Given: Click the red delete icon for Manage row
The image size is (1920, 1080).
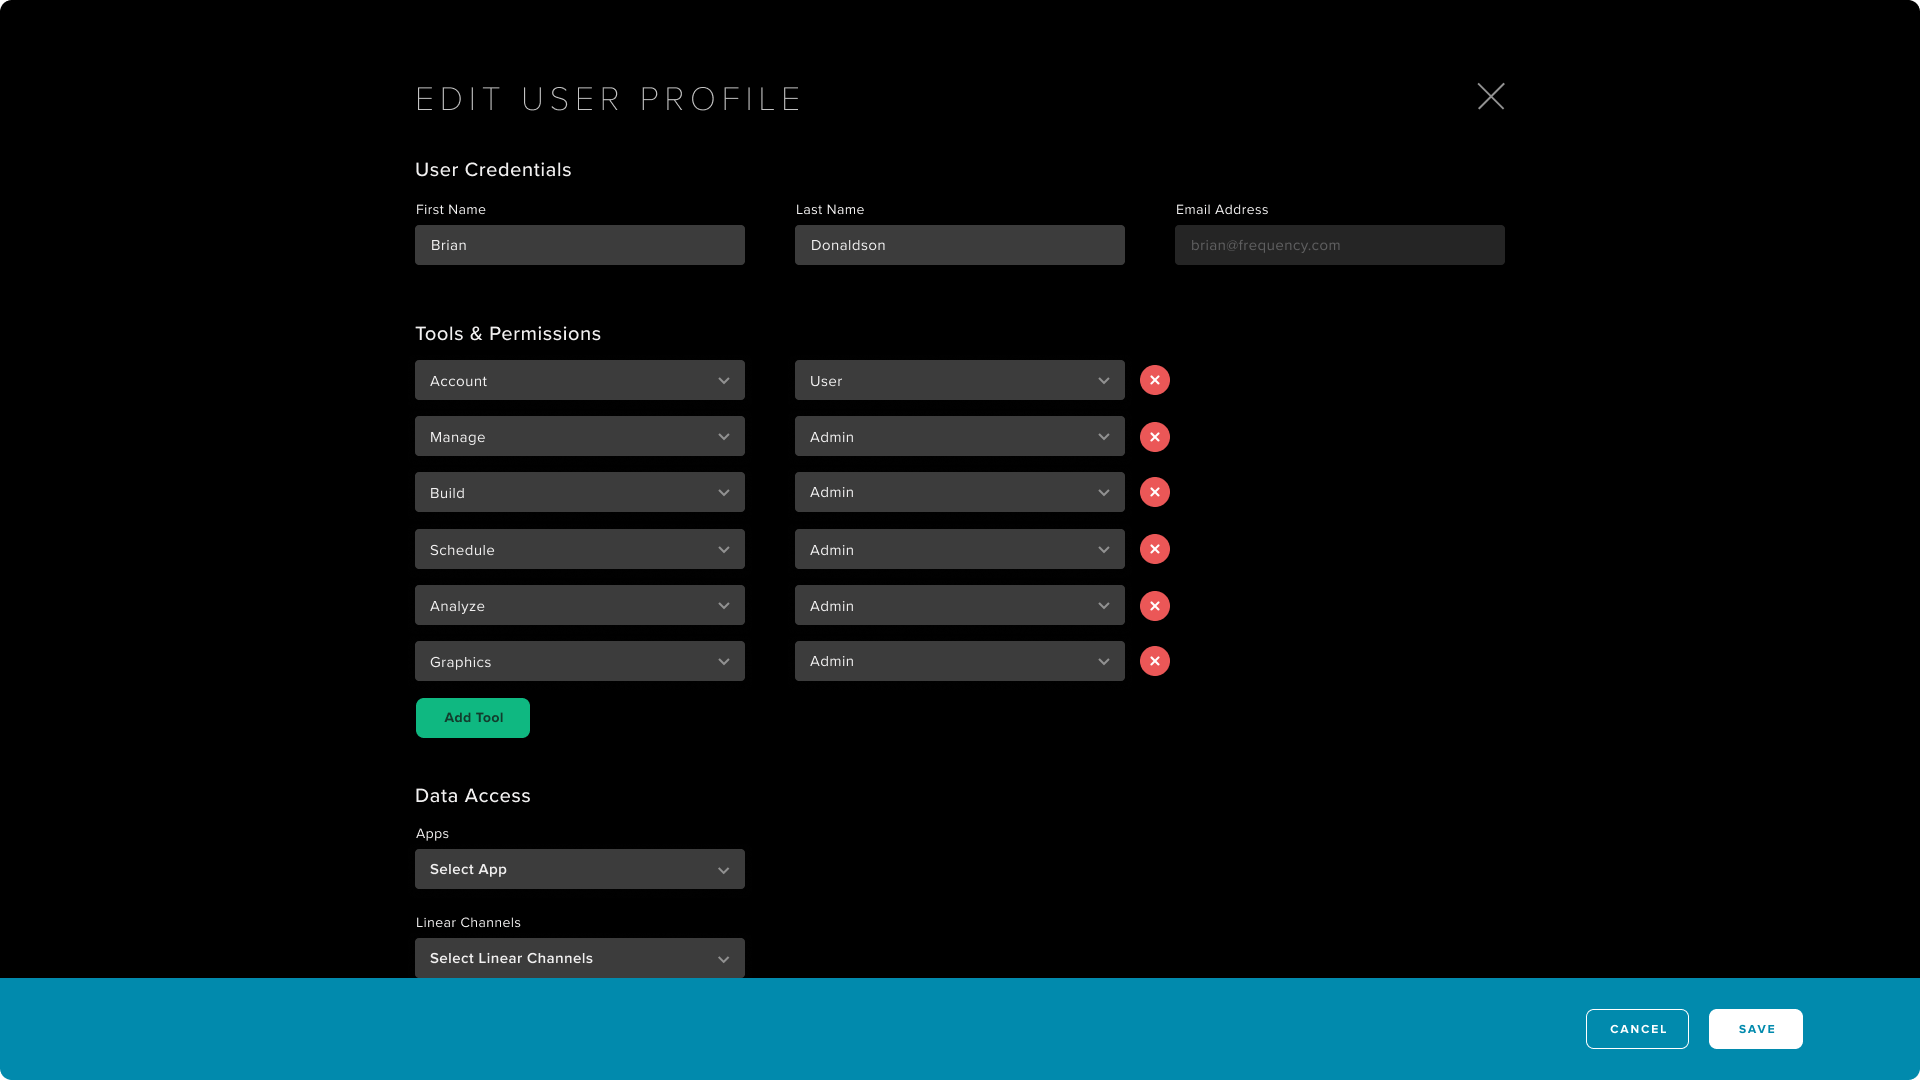Looking at the screenshot, I should (1155, 436).
